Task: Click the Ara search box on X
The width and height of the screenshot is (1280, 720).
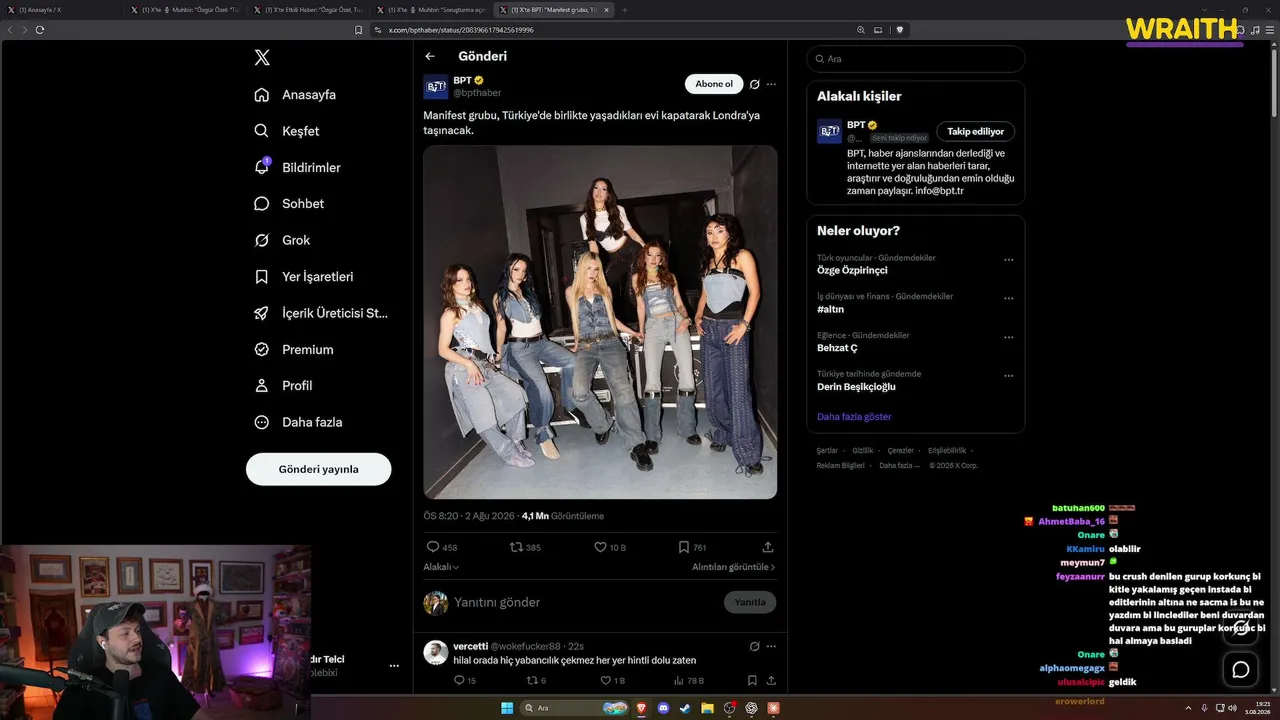Action: 915,59
